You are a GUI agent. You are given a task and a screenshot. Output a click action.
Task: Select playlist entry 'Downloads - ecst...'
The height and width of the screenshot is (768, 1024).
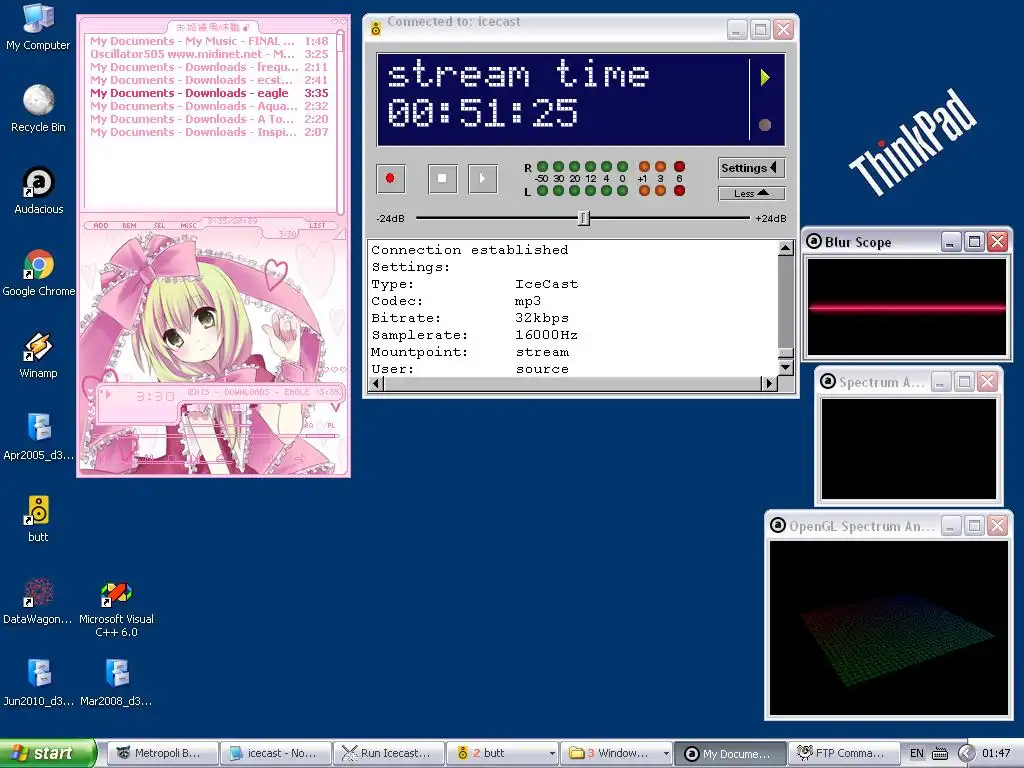(209, 80)
